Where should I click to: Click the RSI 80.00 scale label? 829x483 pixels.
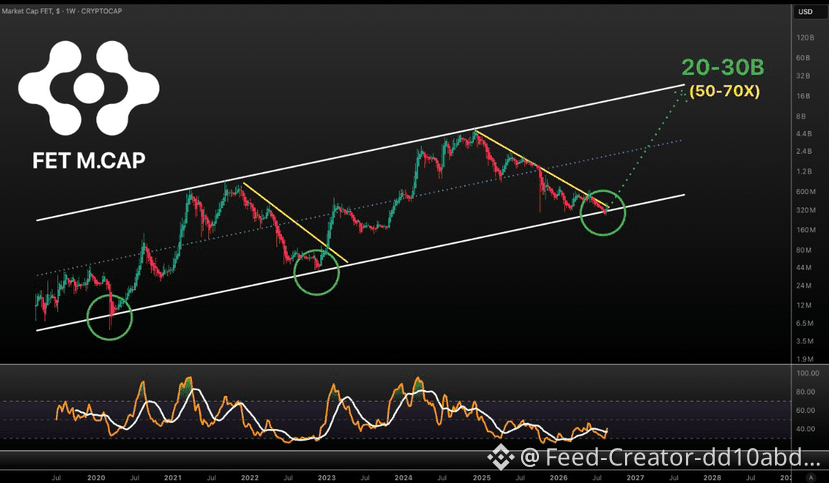[x=805, y=392]
